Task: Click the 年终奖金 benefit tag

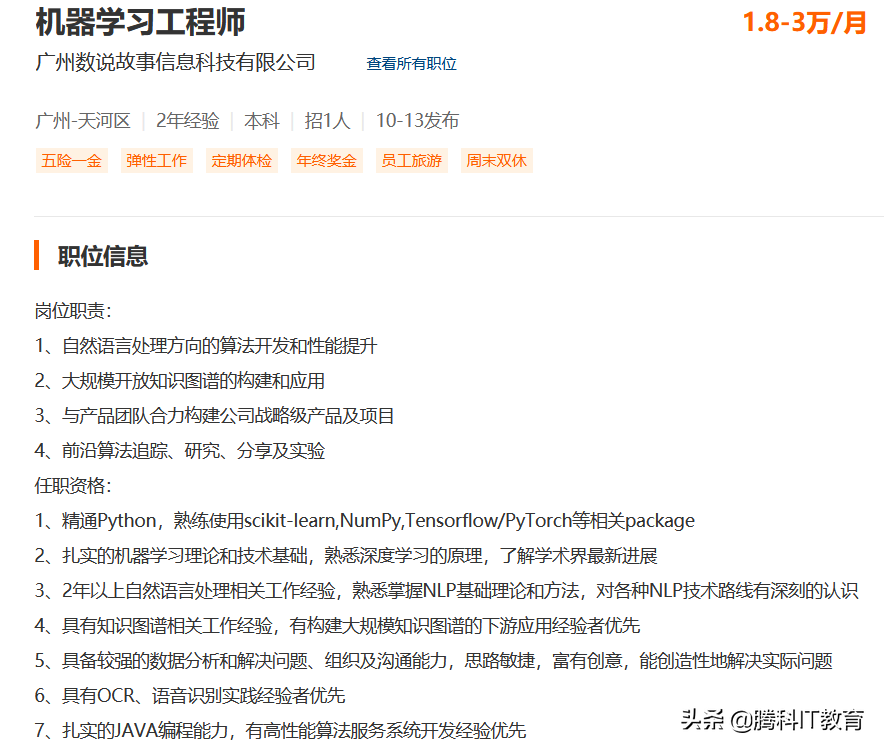Action: pyautogui.click(x=326, y=160)
